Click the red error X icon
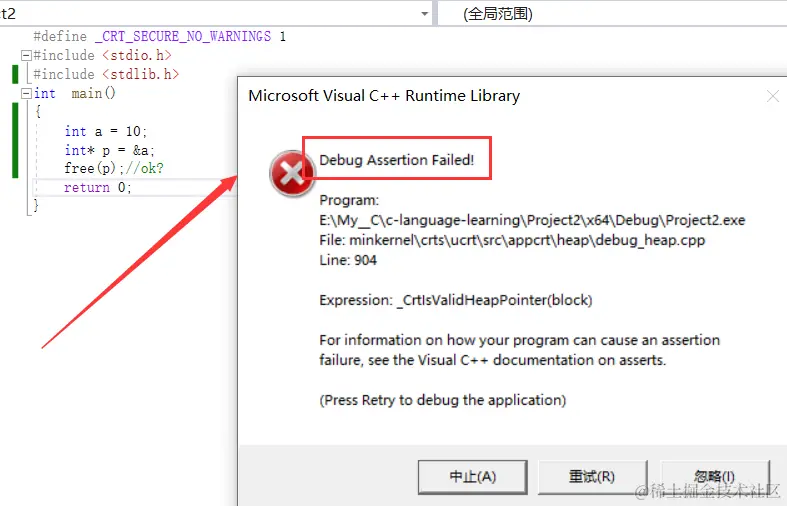Image resolution: width=787 pixels, height=506 pixels. pyautogui.click(x=293, y=173)
